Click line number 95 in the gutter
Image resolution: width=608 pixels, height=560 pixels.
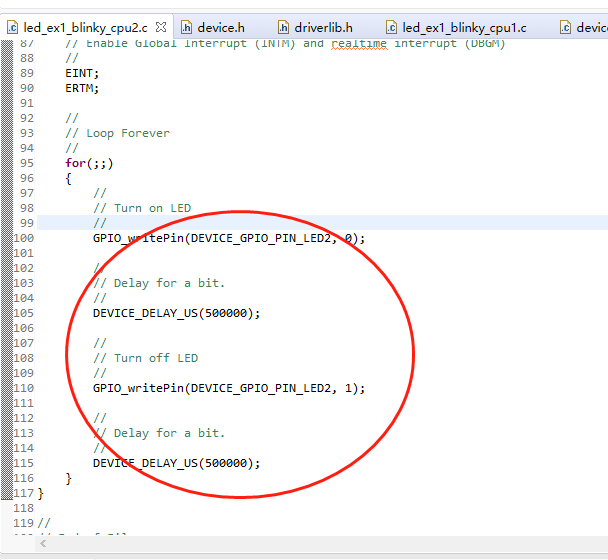(x=27, y=163)
